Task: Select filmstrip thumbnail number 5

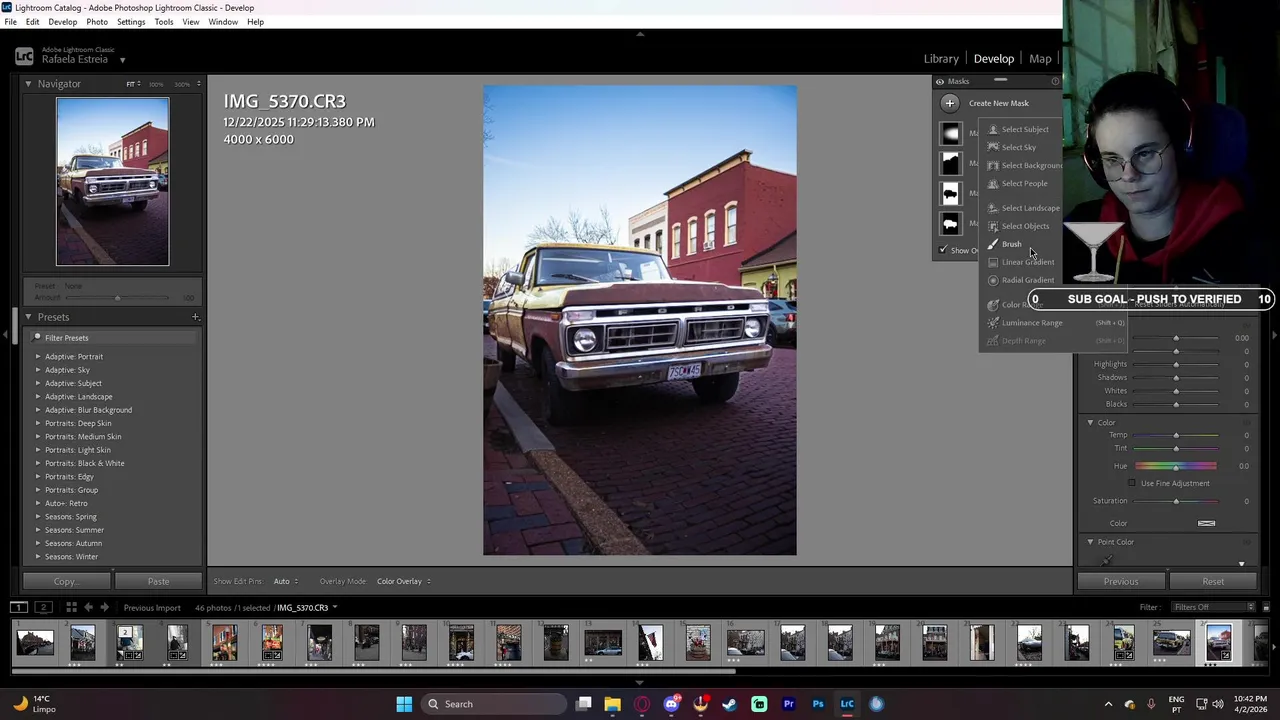Action: (225, 642)
